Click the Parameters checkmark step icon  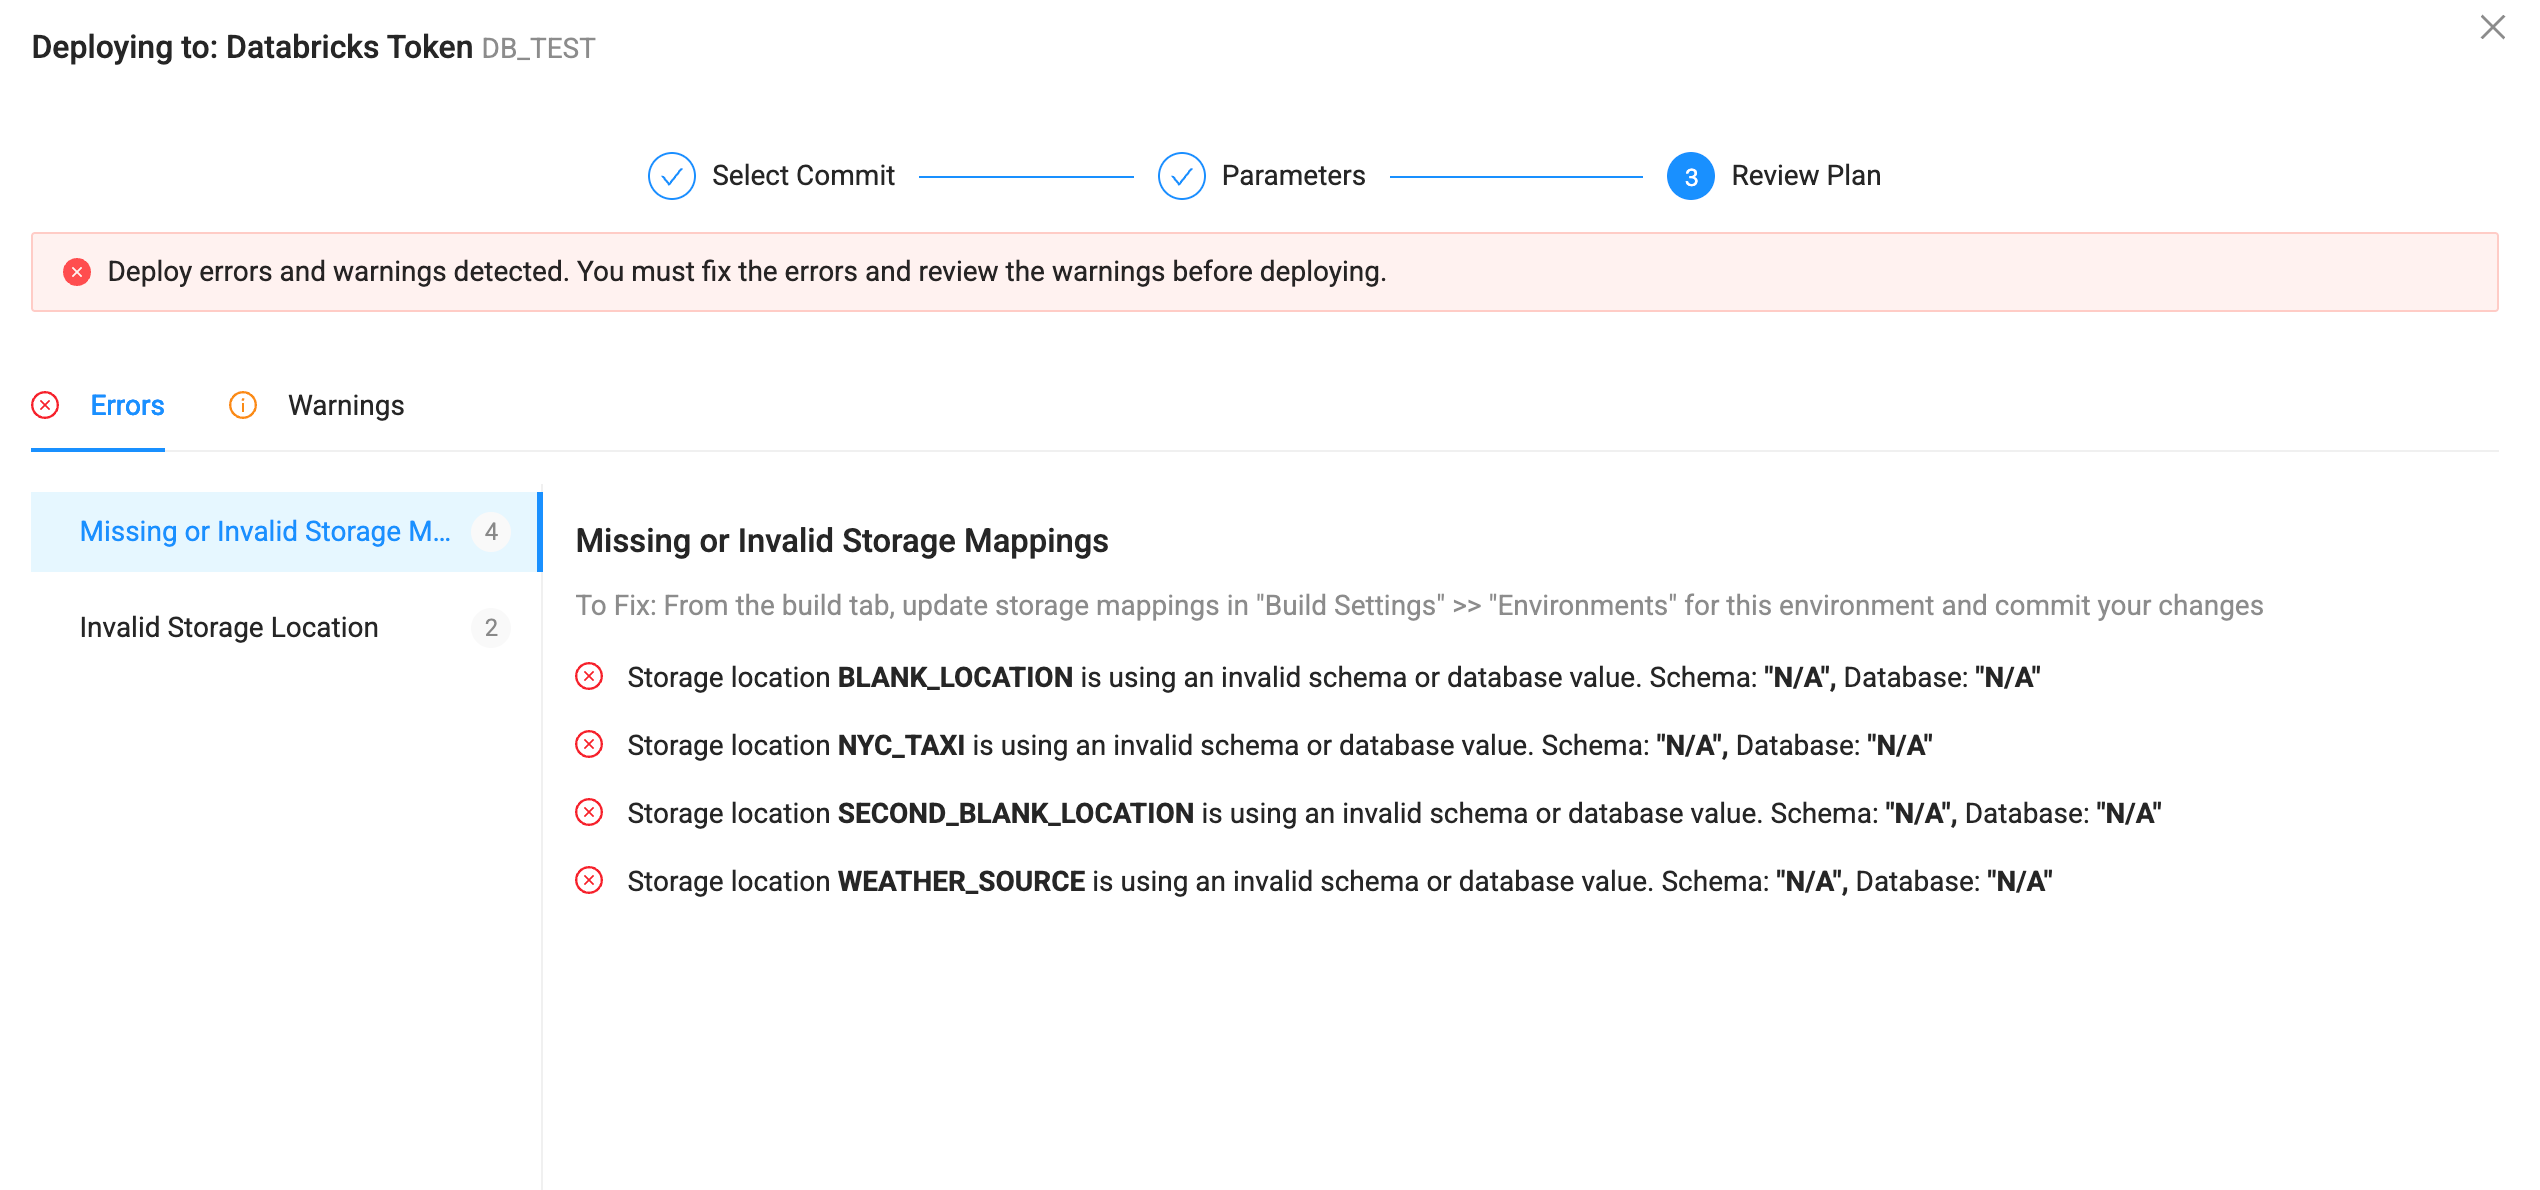(1181, 176)
